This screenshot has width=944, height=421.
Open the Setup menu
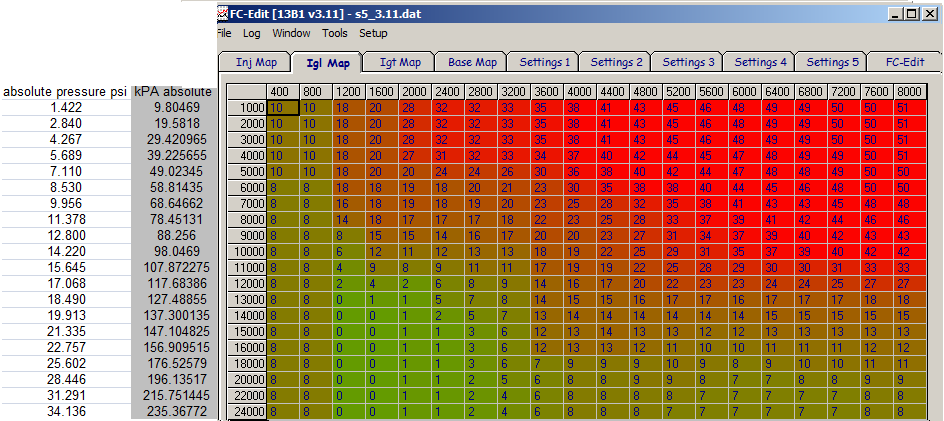coord(373,33)
